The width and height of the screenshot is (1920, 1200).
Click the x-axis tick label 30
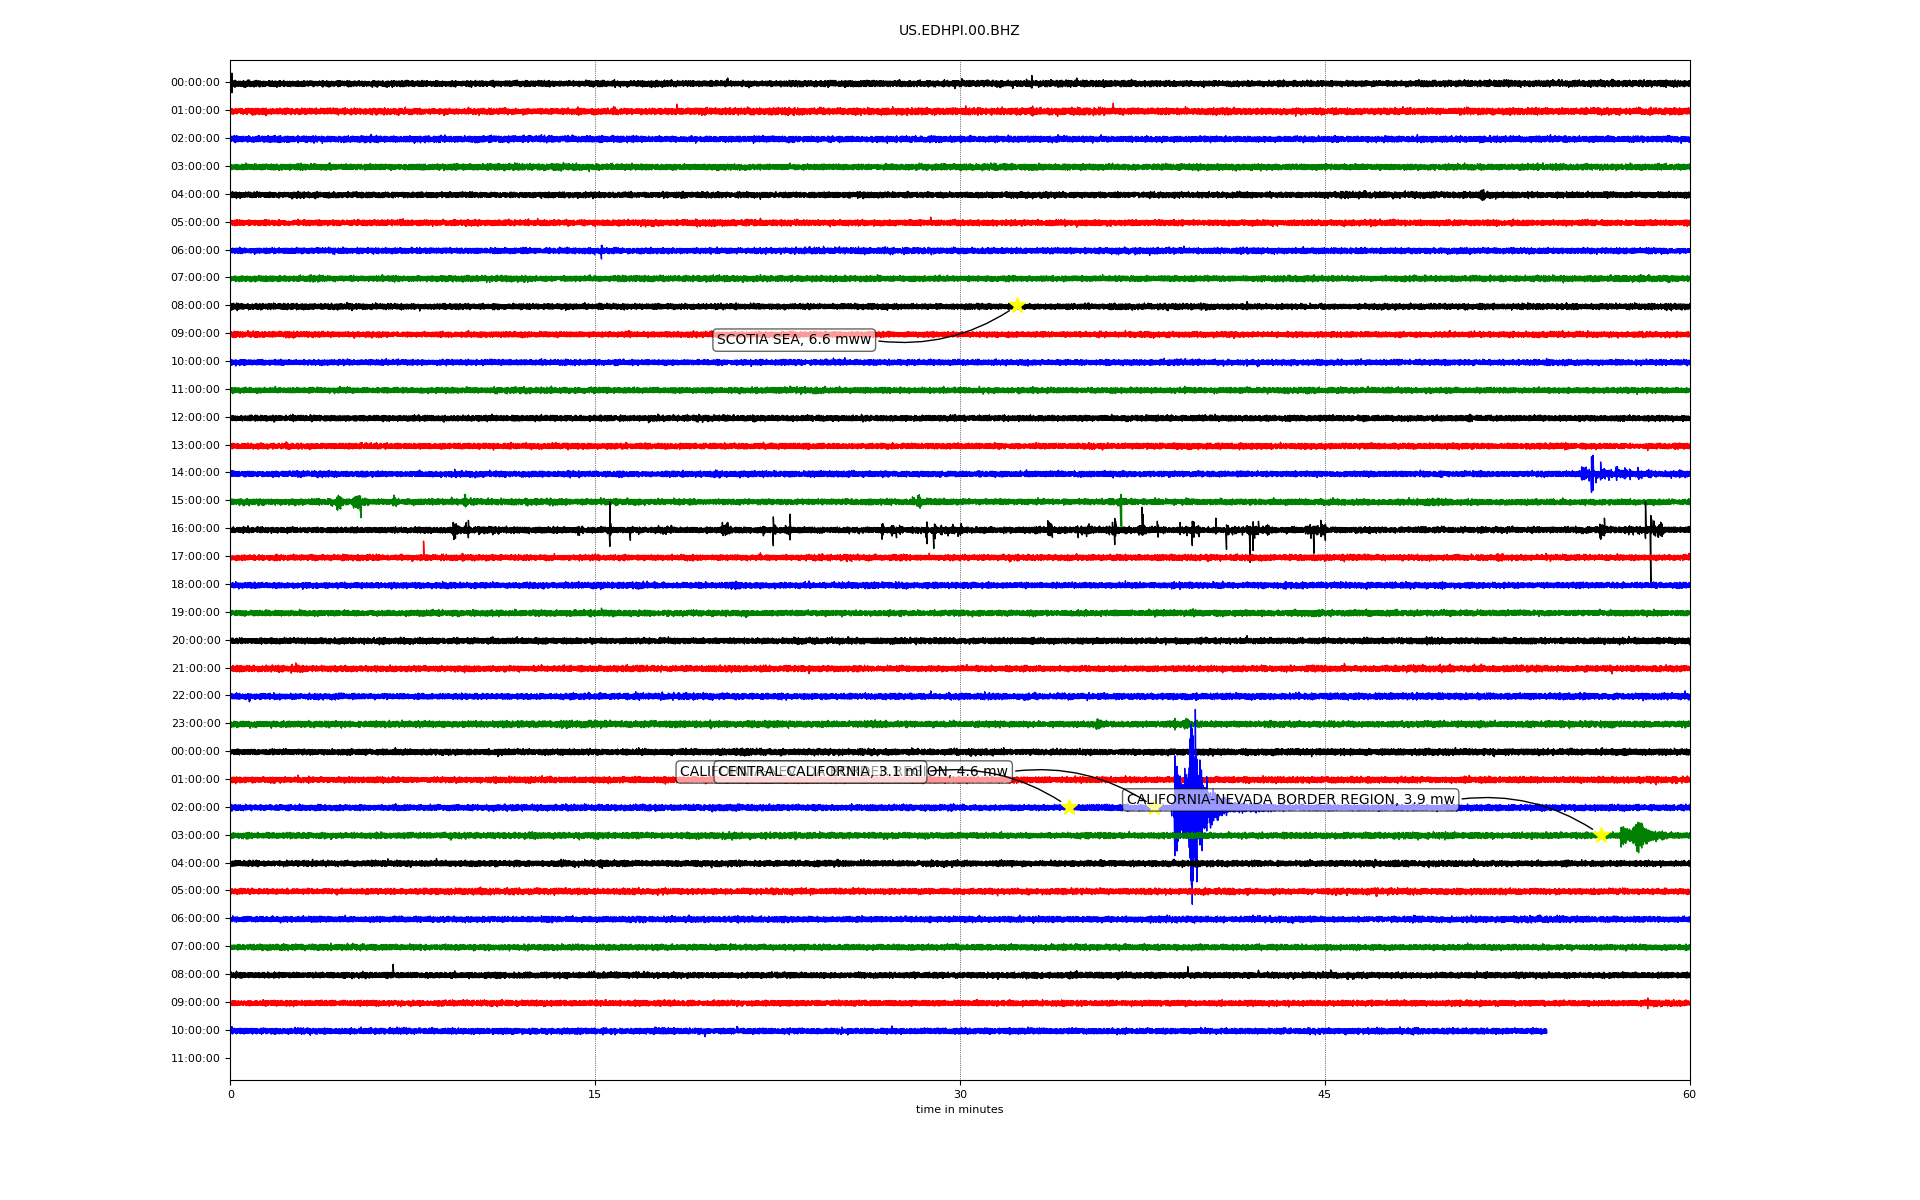tap(960, 1094)
